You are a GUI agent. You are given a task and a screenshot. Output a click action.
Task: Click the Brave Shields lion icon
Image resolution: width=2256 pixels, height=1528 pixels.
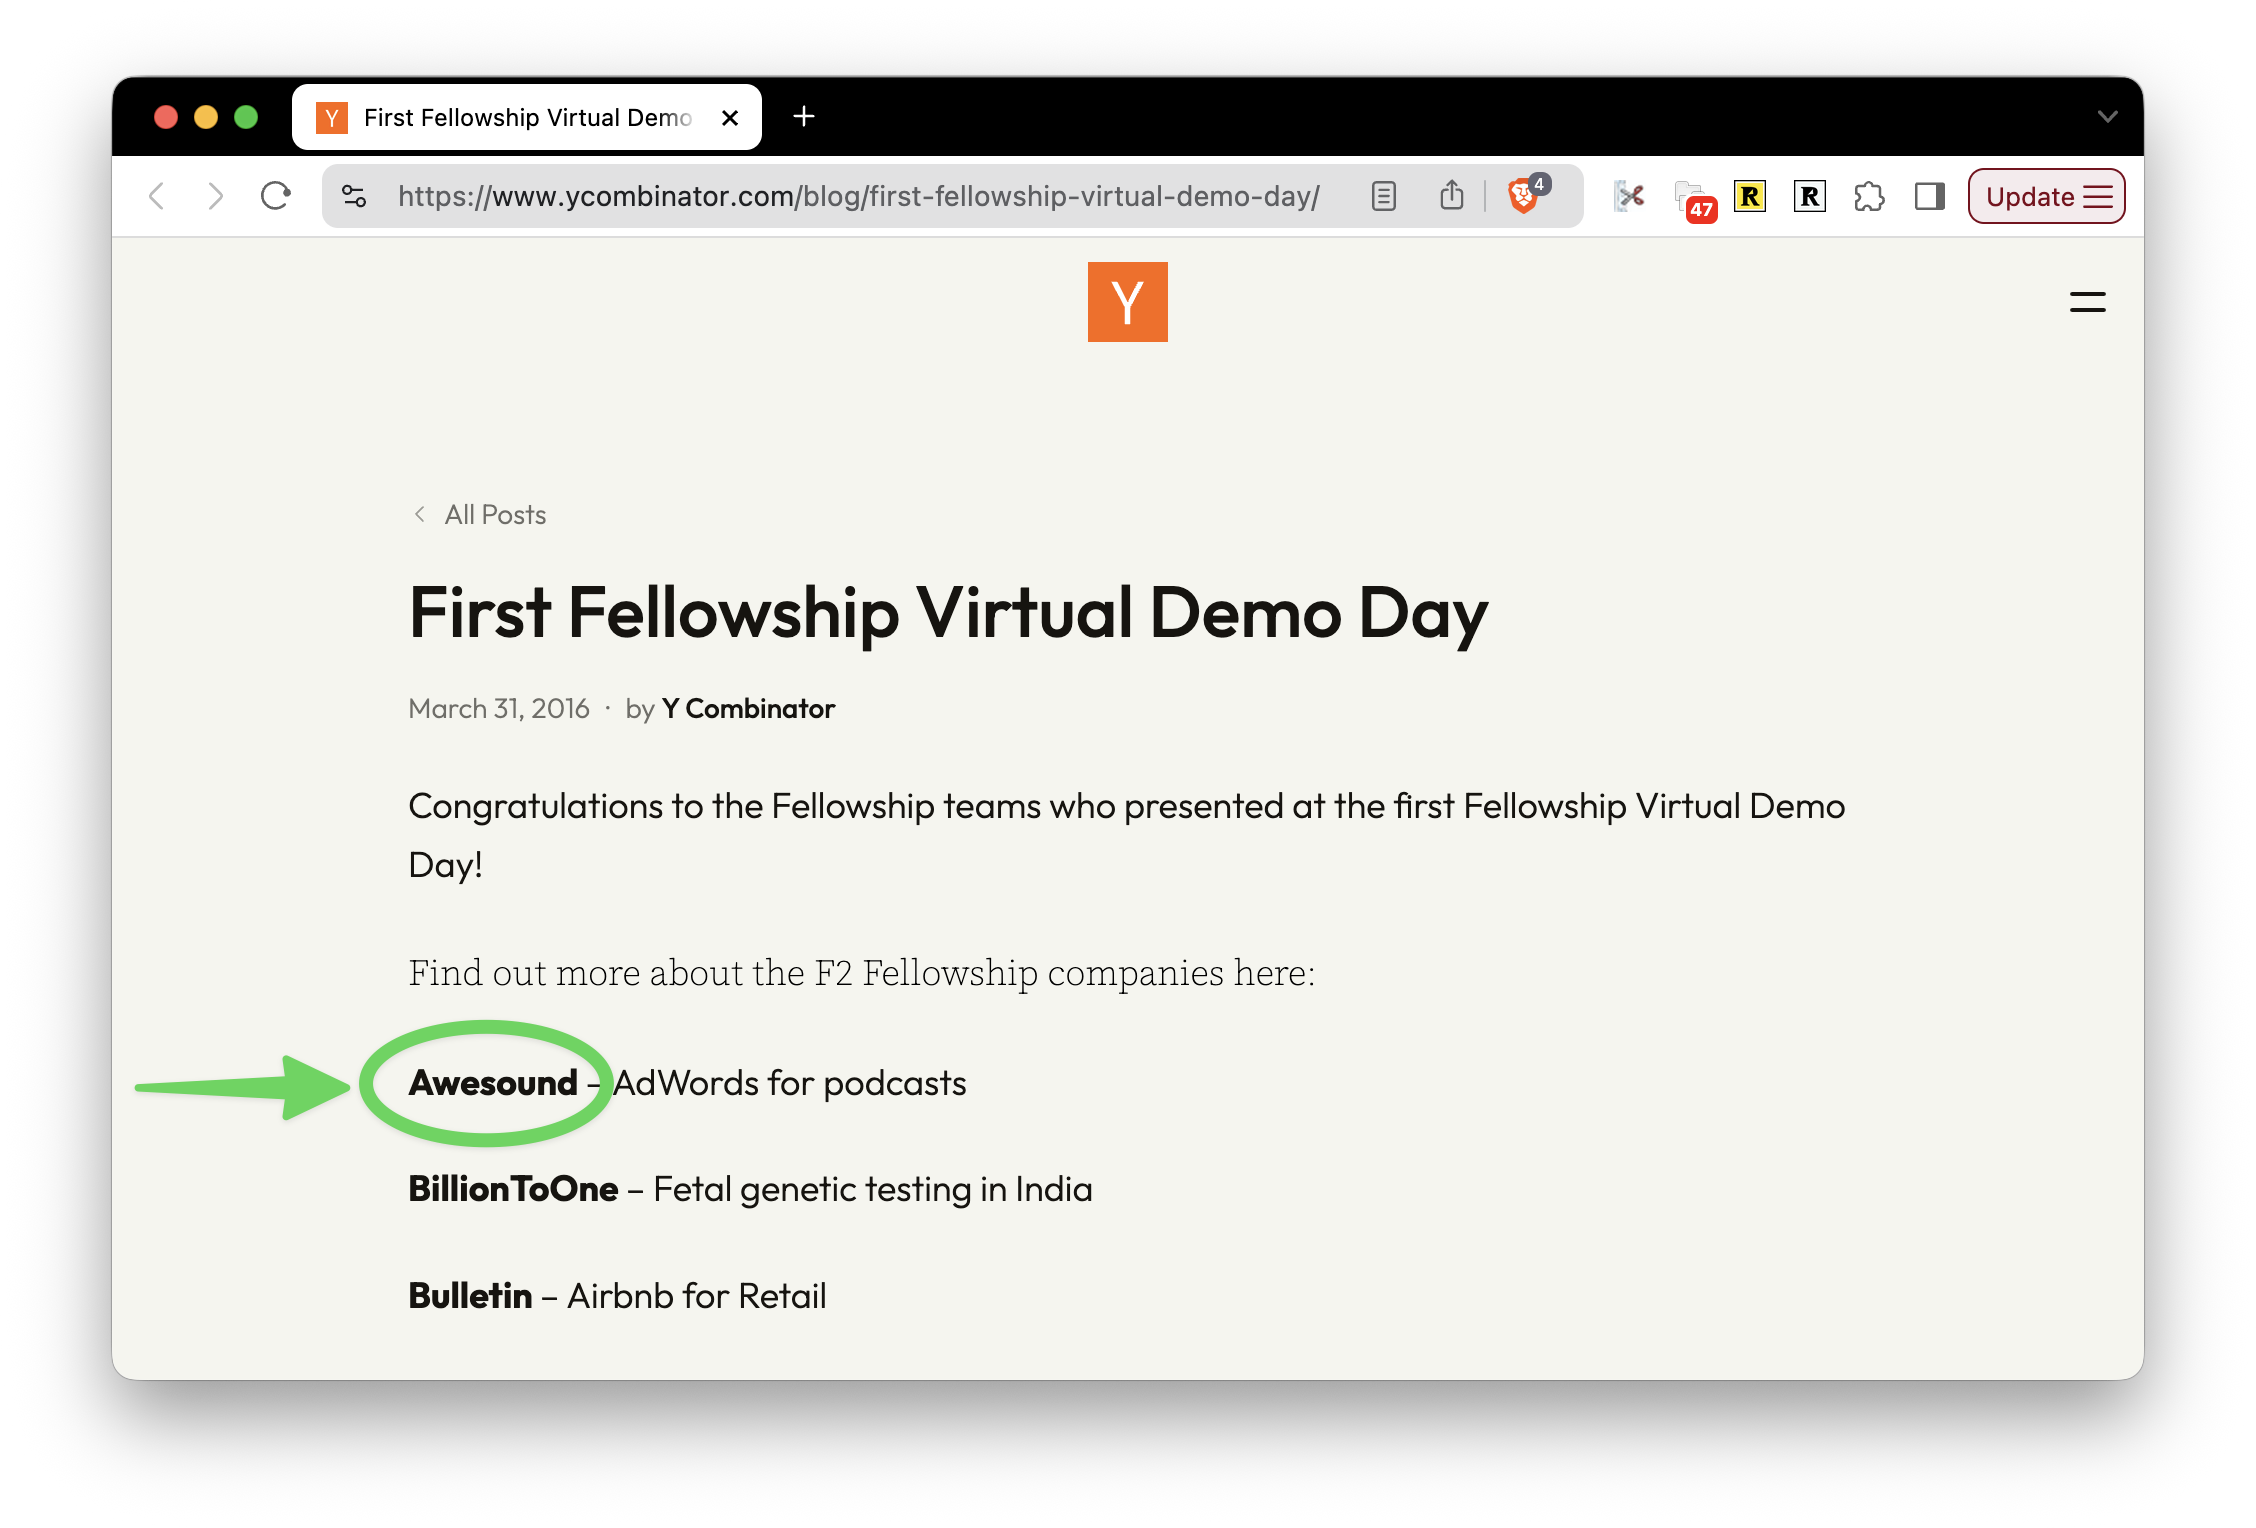click(x=1522, y=196)
